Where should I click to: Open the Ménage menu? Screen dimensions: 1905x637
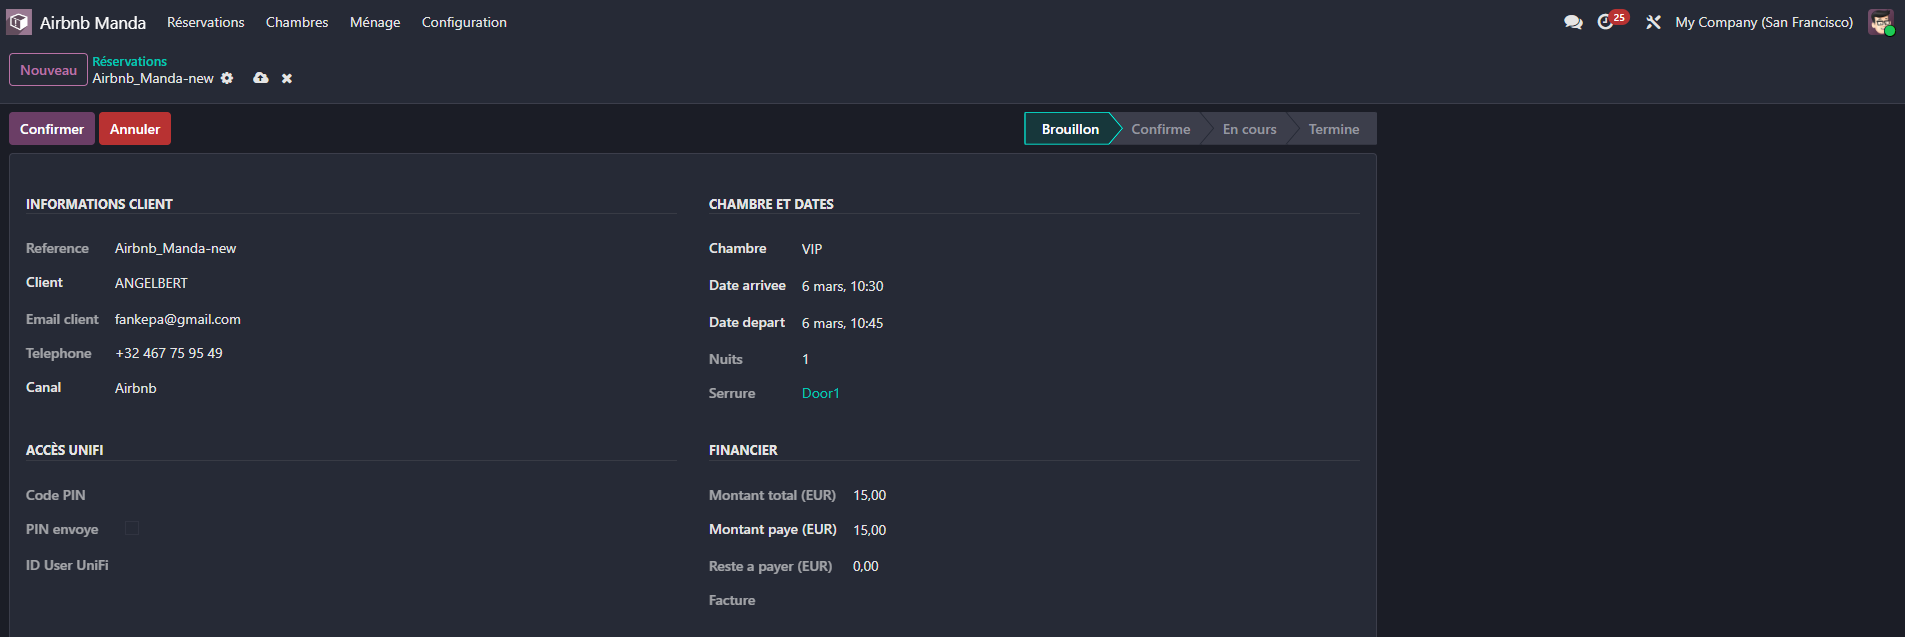[x=375, y=22]
